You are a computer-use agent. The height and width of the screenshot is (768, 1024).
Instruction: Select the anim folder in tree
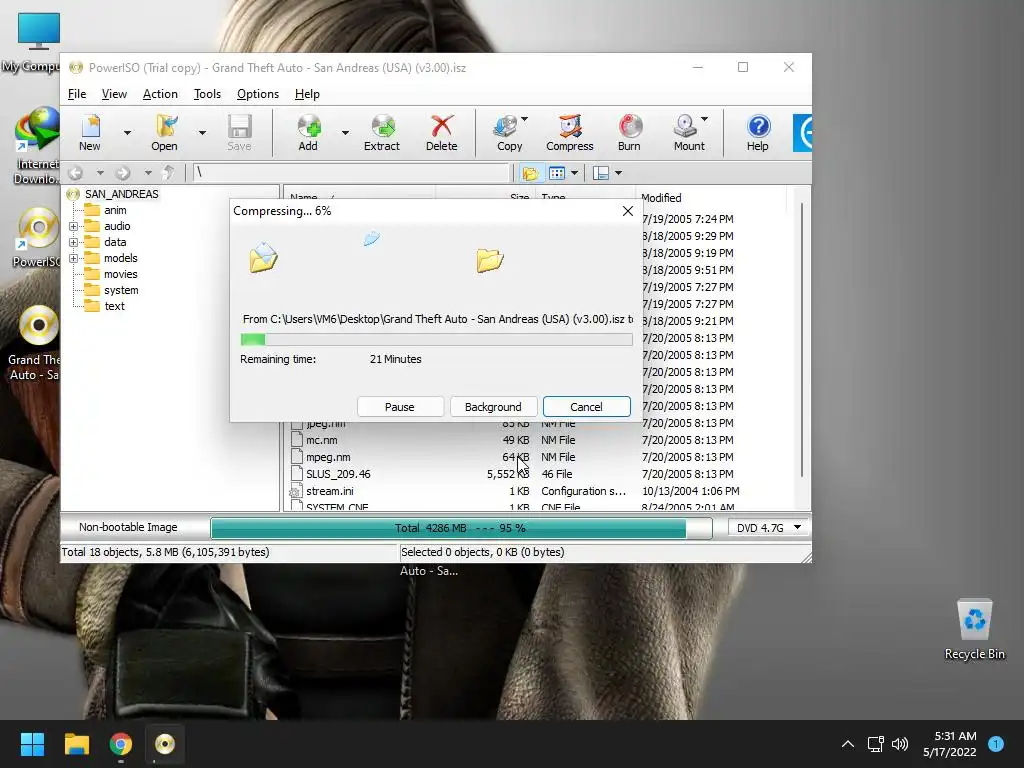pos(115,210)
